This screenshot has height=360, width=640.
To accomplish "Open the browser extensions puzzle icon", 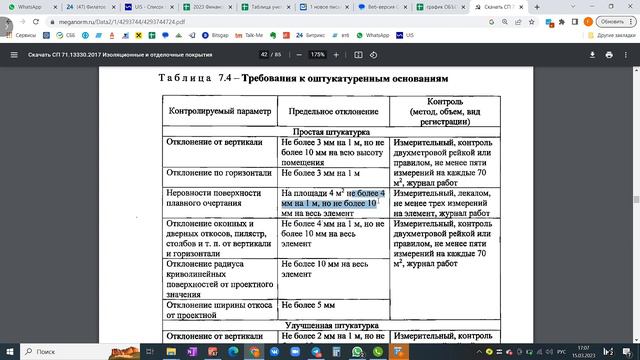I will (562, 22).
